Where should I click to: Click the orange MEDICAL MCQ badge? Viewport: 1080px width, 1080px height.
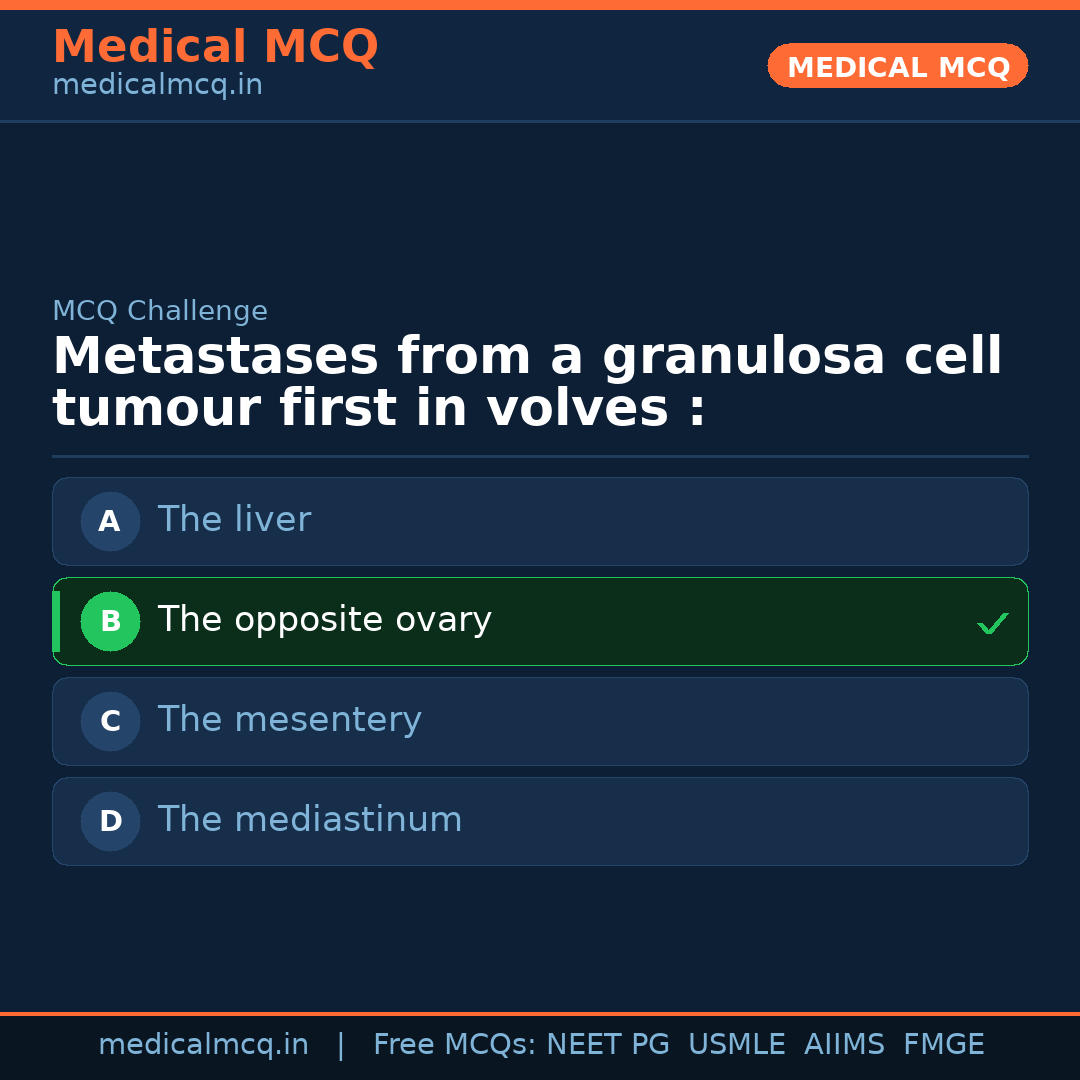[897, 66]
